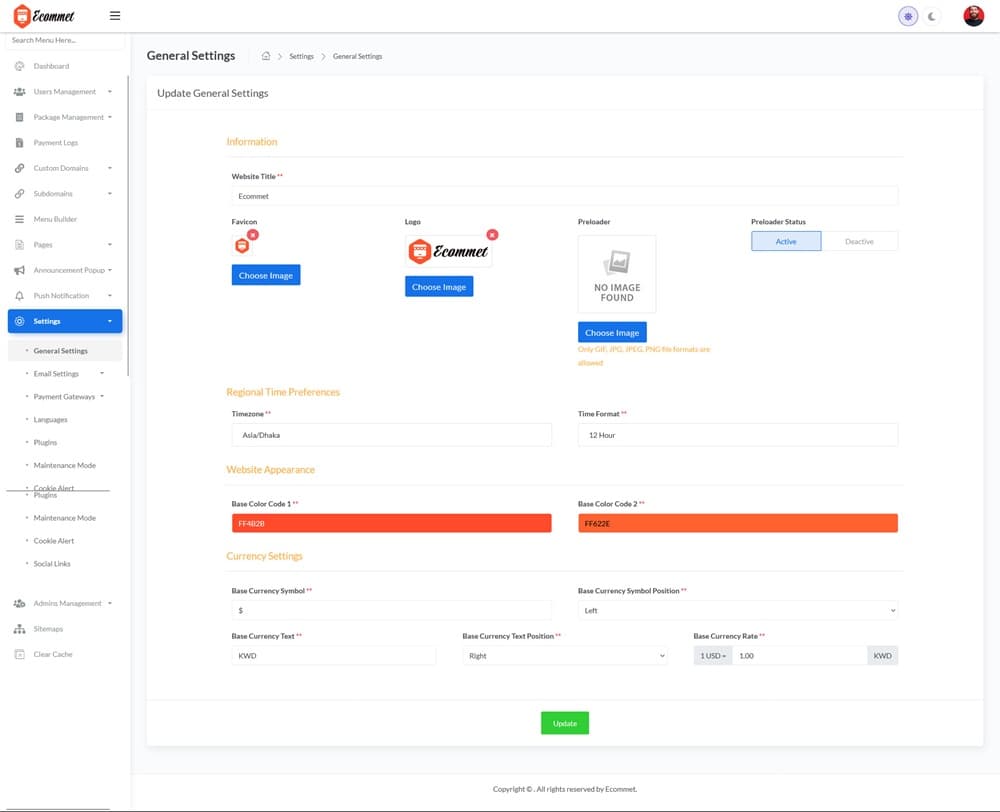
Task: Click the Clear Cache sidebar icon
Action: pos(20,654)
